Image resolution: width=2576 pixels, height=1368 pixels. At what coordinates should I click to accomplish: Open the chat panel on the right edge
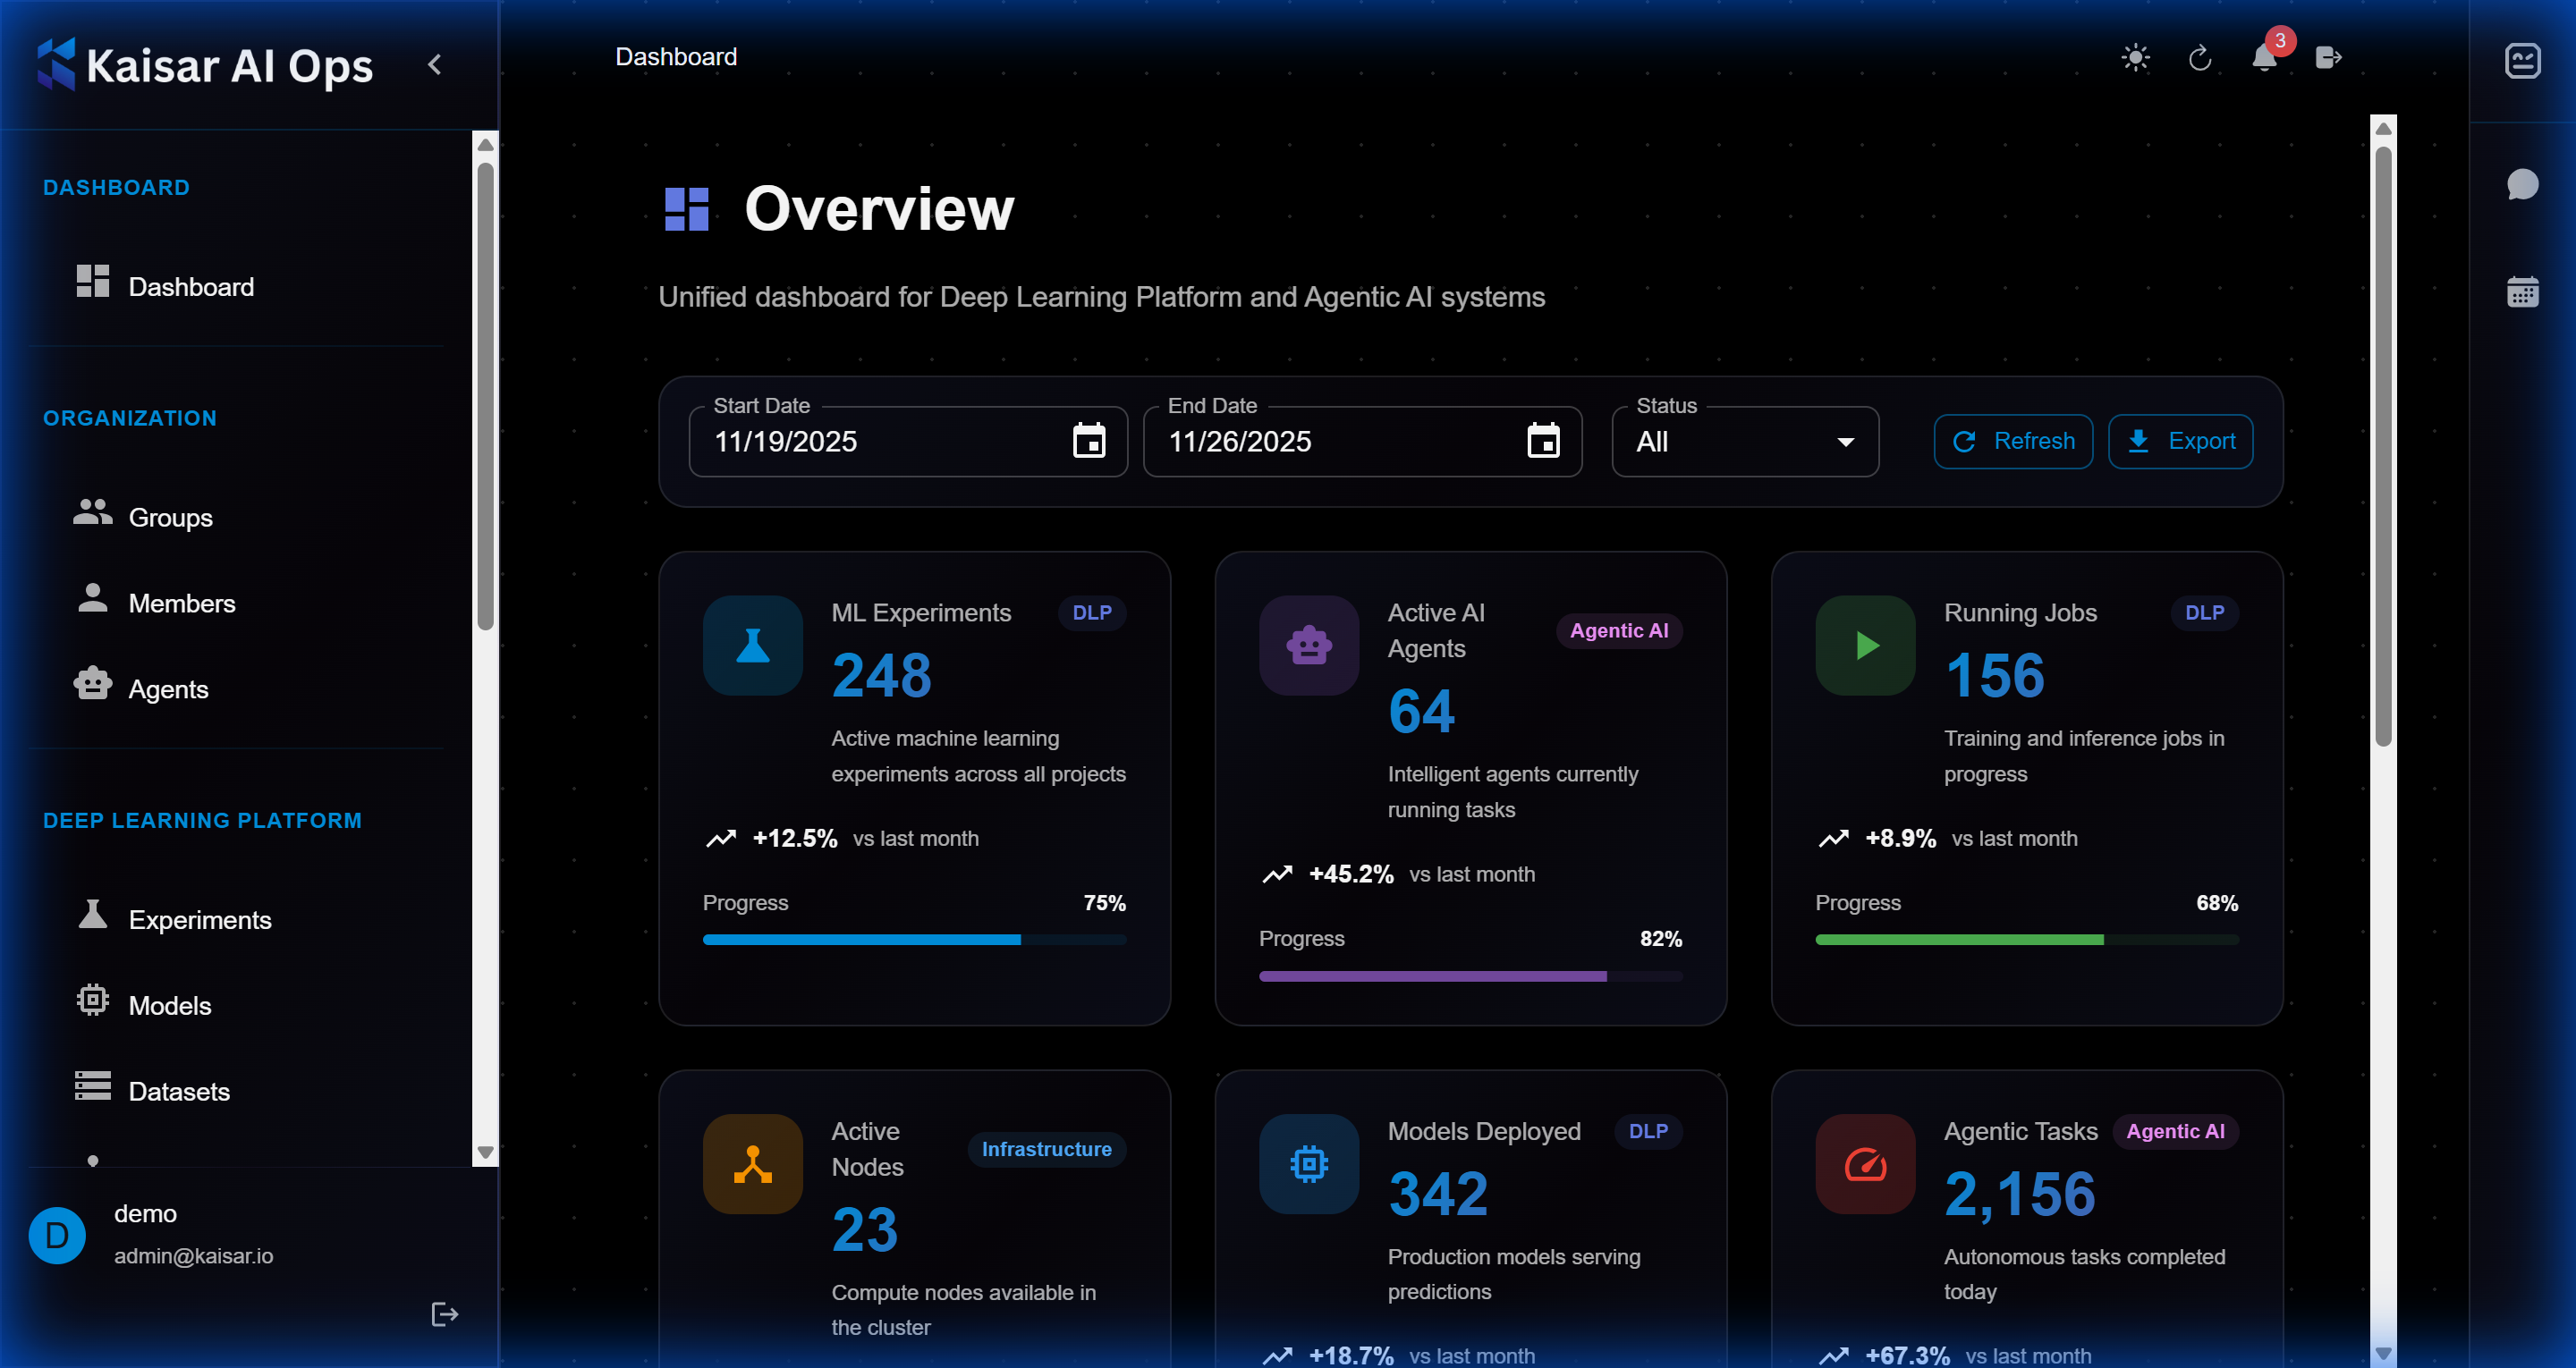[2524, 184]
